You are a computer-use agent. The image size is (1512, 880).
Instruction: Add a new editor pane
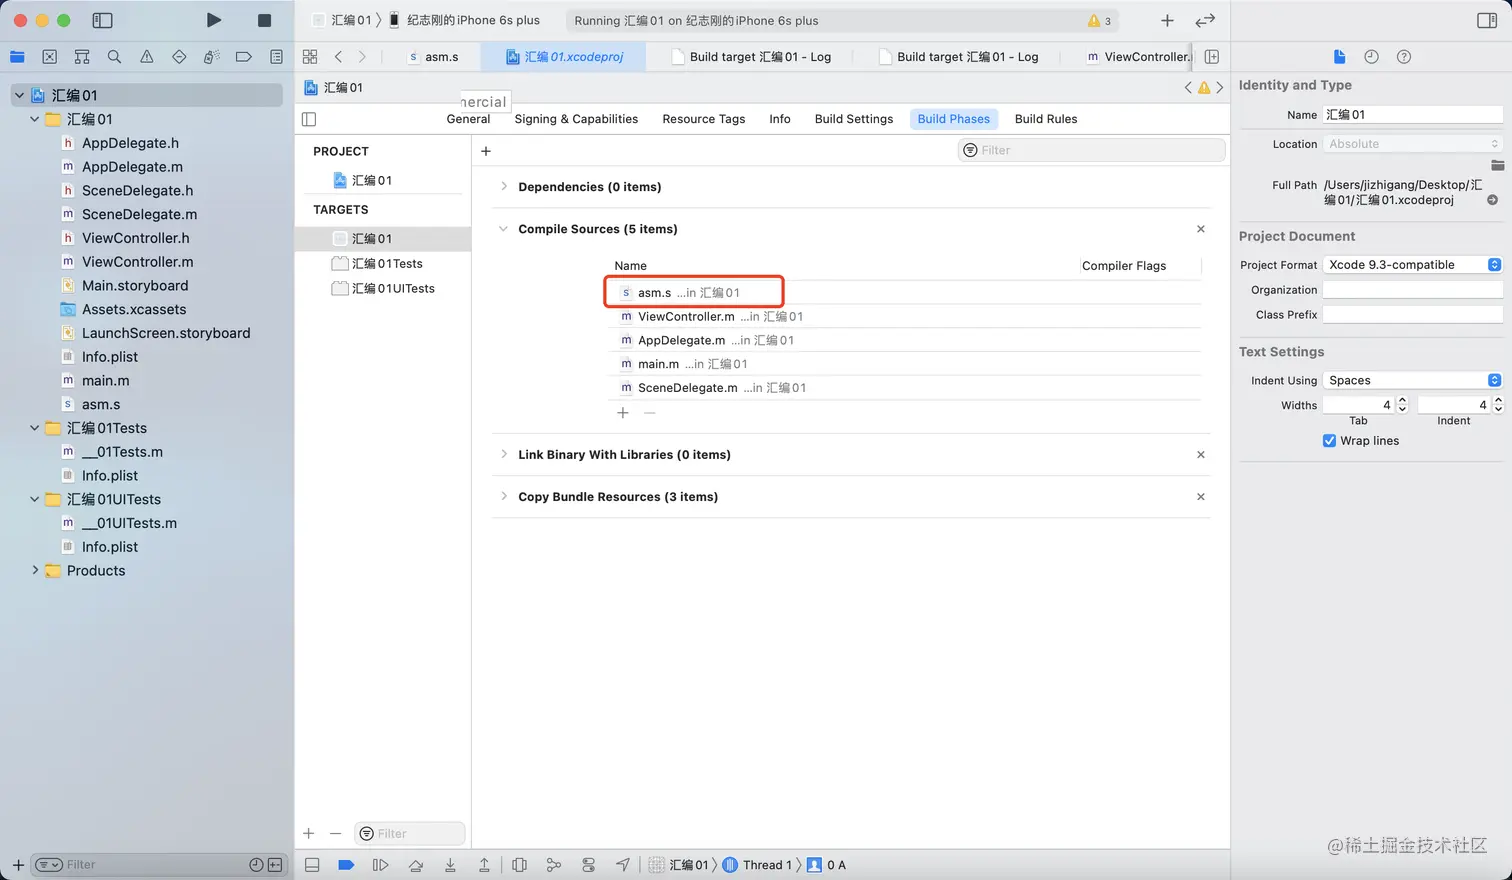pyautogui.click(x=1211, y=57)
